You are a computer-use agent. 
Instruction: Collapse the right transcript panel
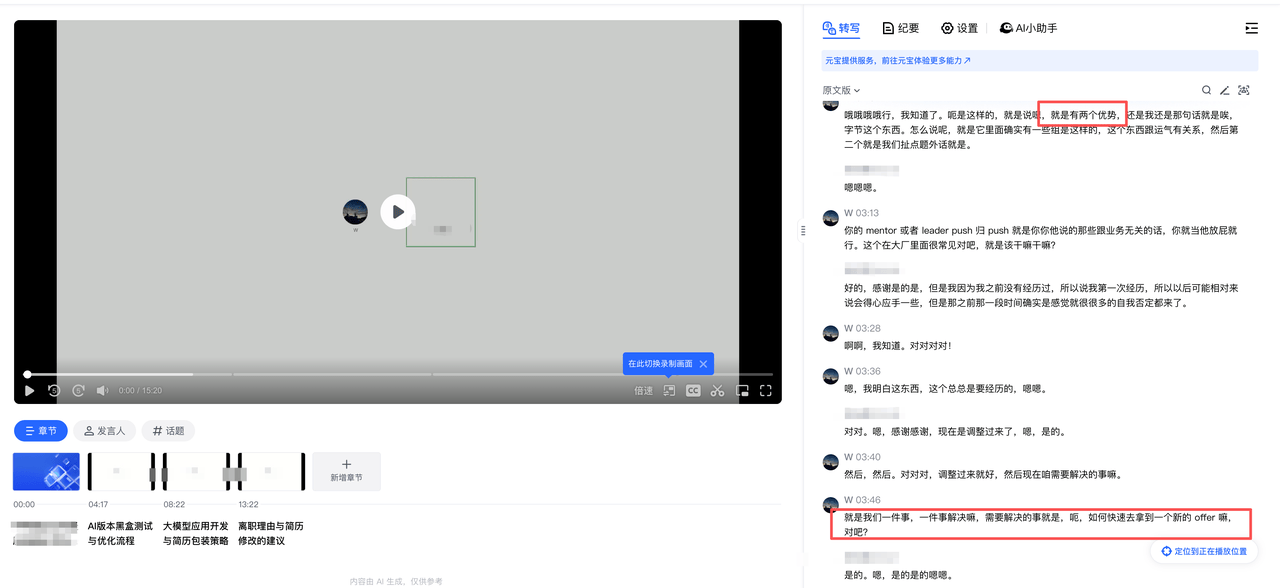click(1251, 28)
